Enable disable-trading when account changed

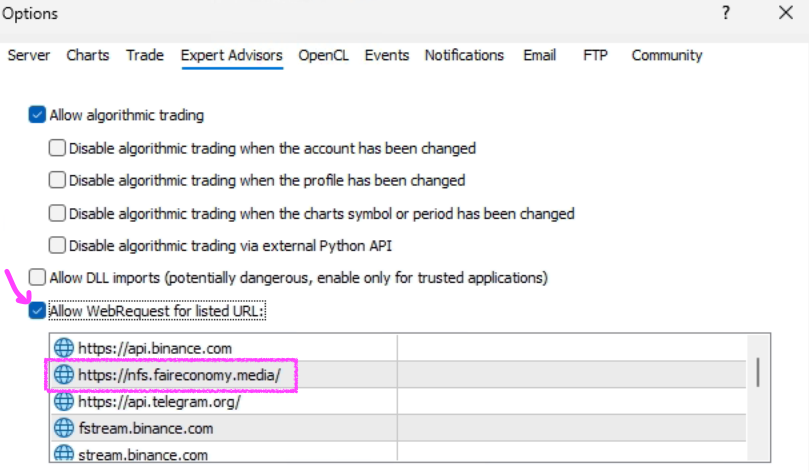57,148
